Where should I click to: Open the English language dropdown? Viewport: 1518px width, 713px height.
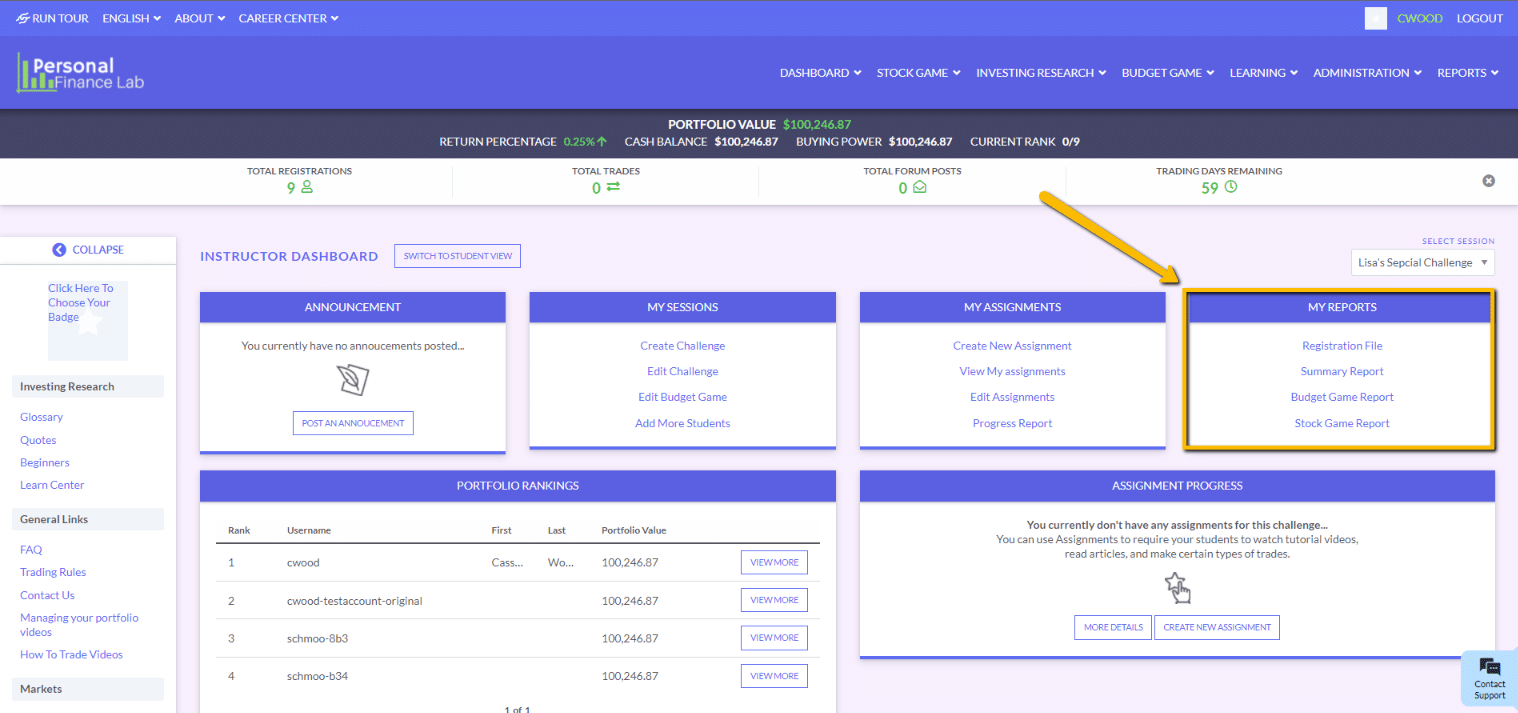132,18
